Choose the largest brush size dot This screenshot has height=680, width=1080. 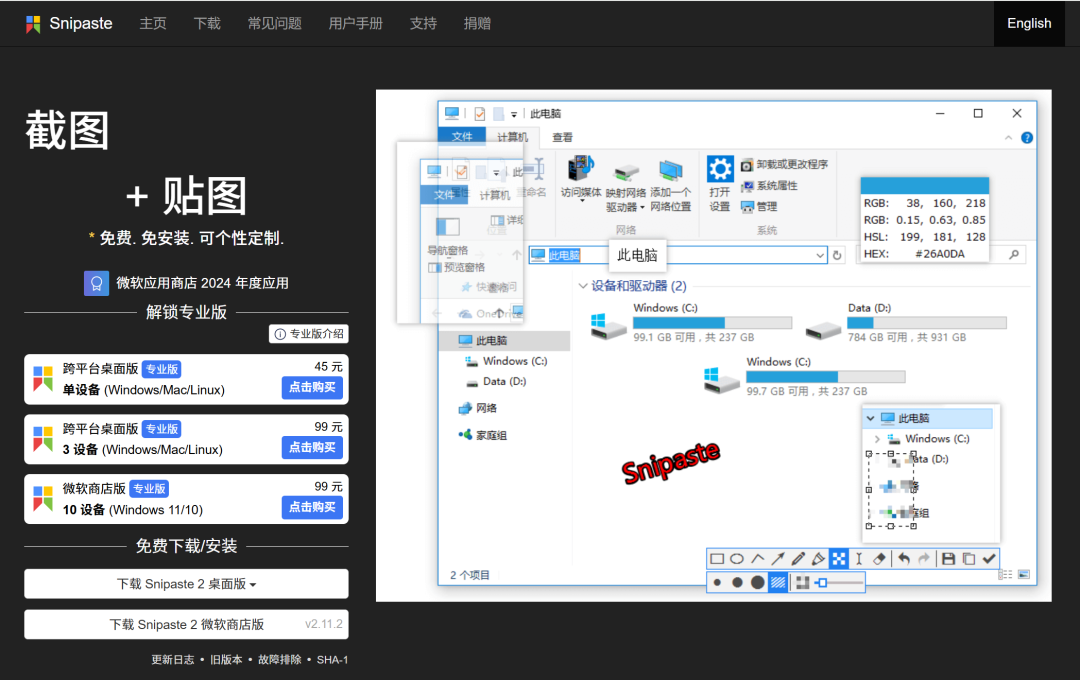[x=758, y=583]
